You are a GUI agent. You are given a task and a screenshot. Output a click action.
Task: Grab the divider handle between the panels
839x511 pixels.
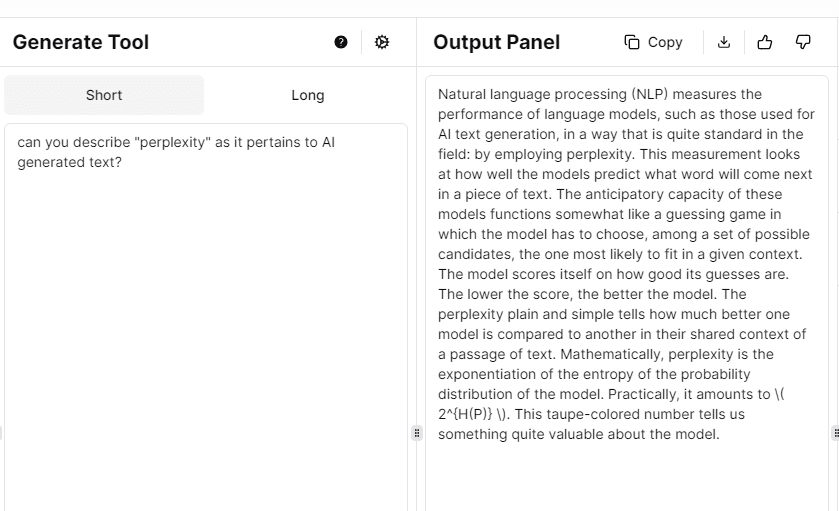point(417,433)
